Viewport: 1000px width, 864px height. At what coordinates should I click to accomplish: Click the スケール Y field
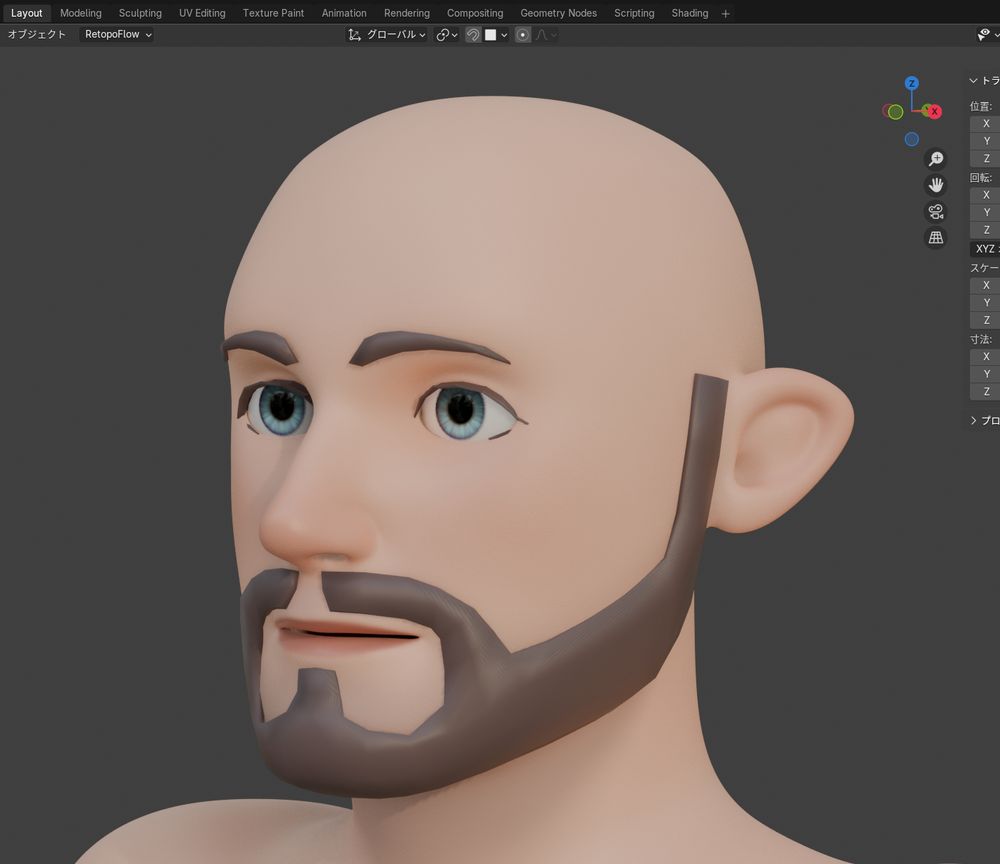pyautogui.click(x=985, y=302)
